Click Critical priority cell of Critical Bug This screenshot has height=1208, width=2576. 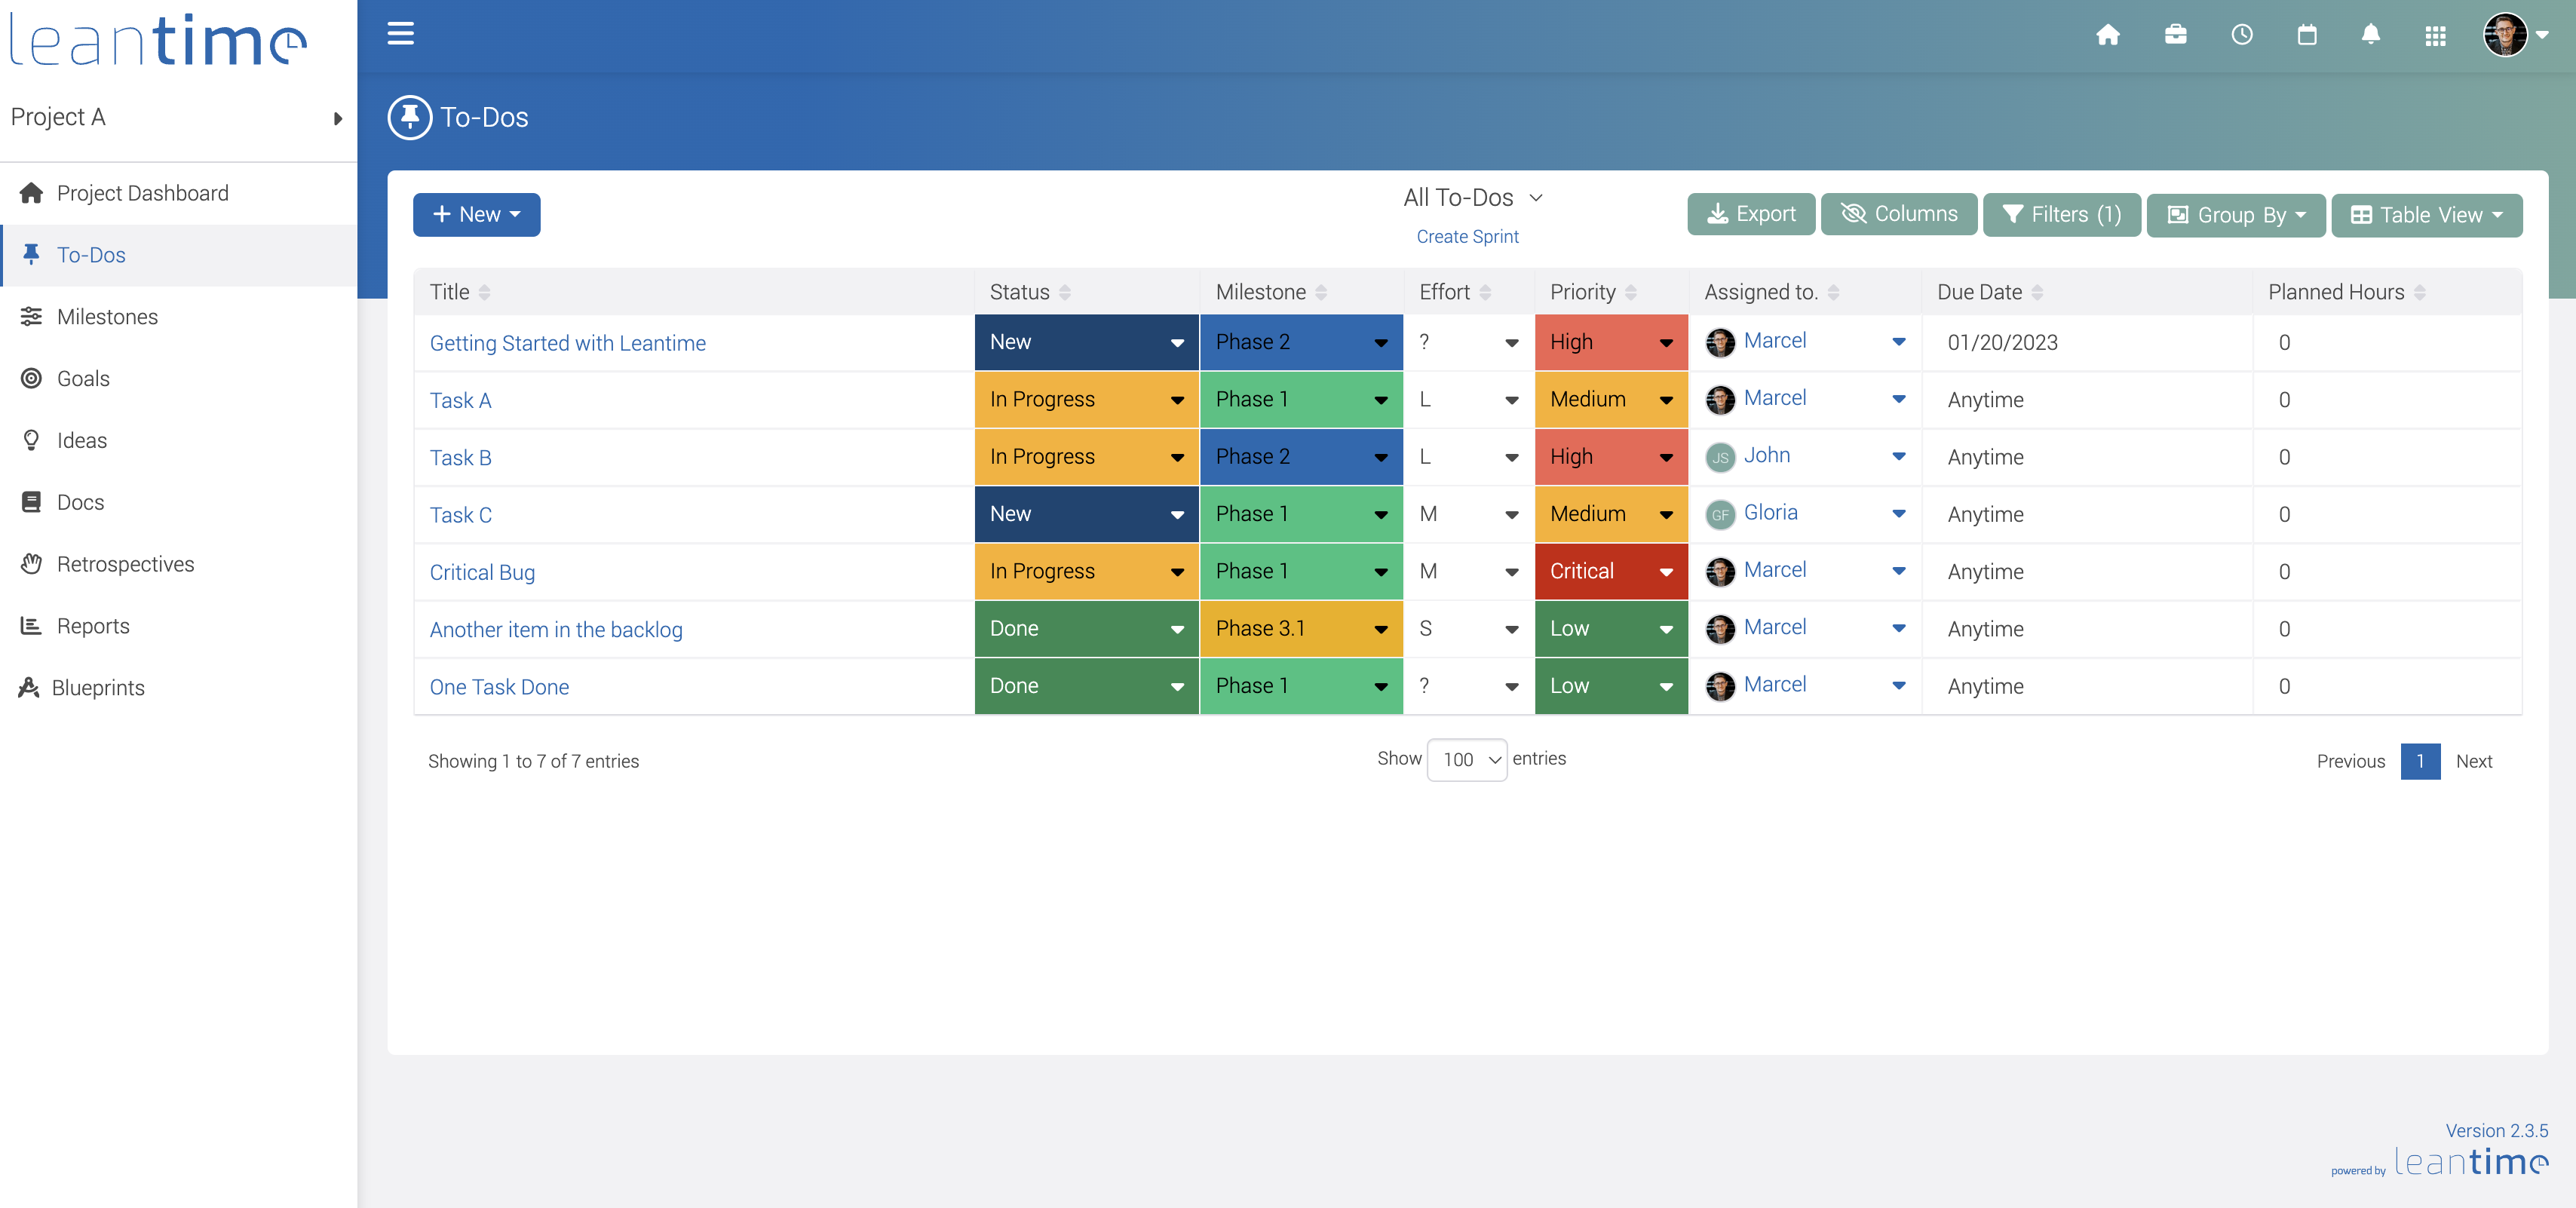(x=1610, y=572)
